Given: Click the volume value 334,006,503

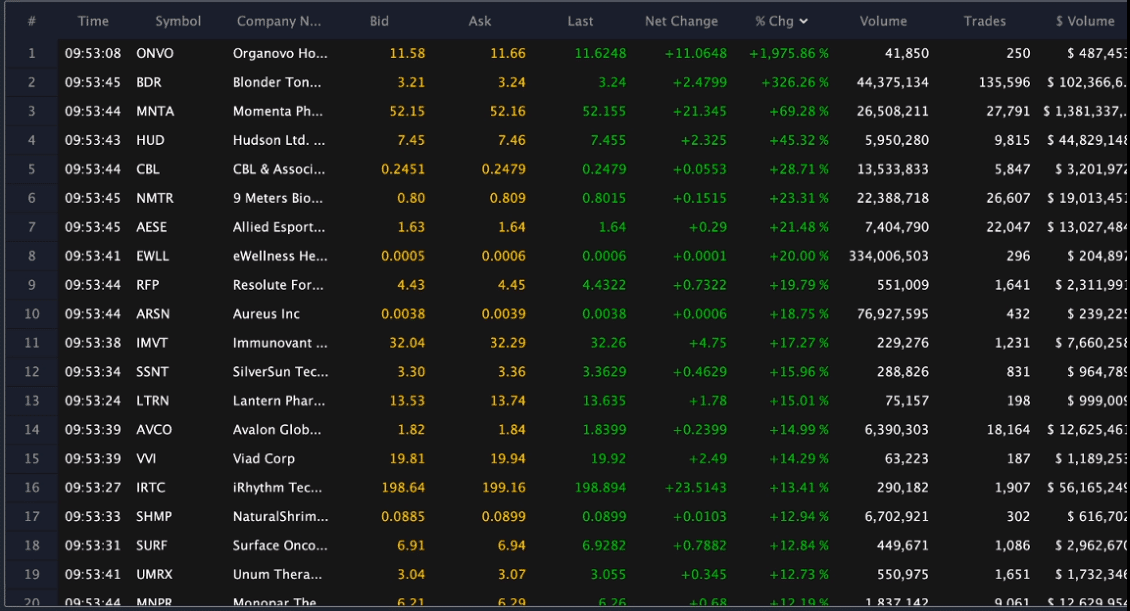Looking at the screenshot, I should (x=889, y=256).
